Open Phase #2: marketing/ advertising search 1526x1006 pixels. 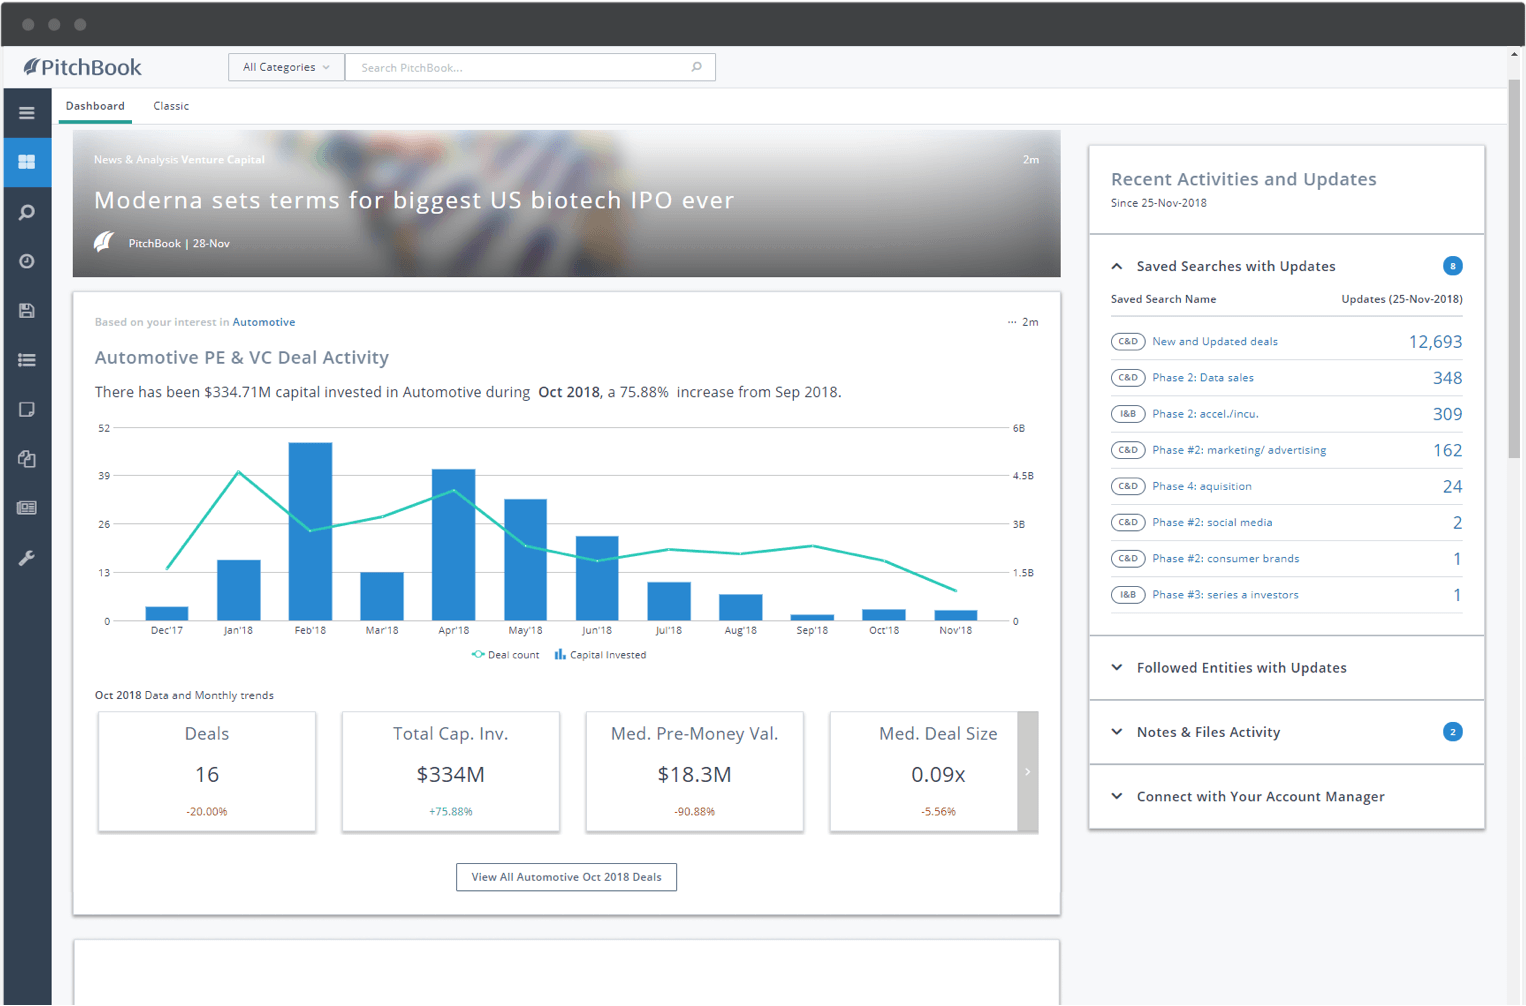pyautogui.click(x=1239, y=450)
